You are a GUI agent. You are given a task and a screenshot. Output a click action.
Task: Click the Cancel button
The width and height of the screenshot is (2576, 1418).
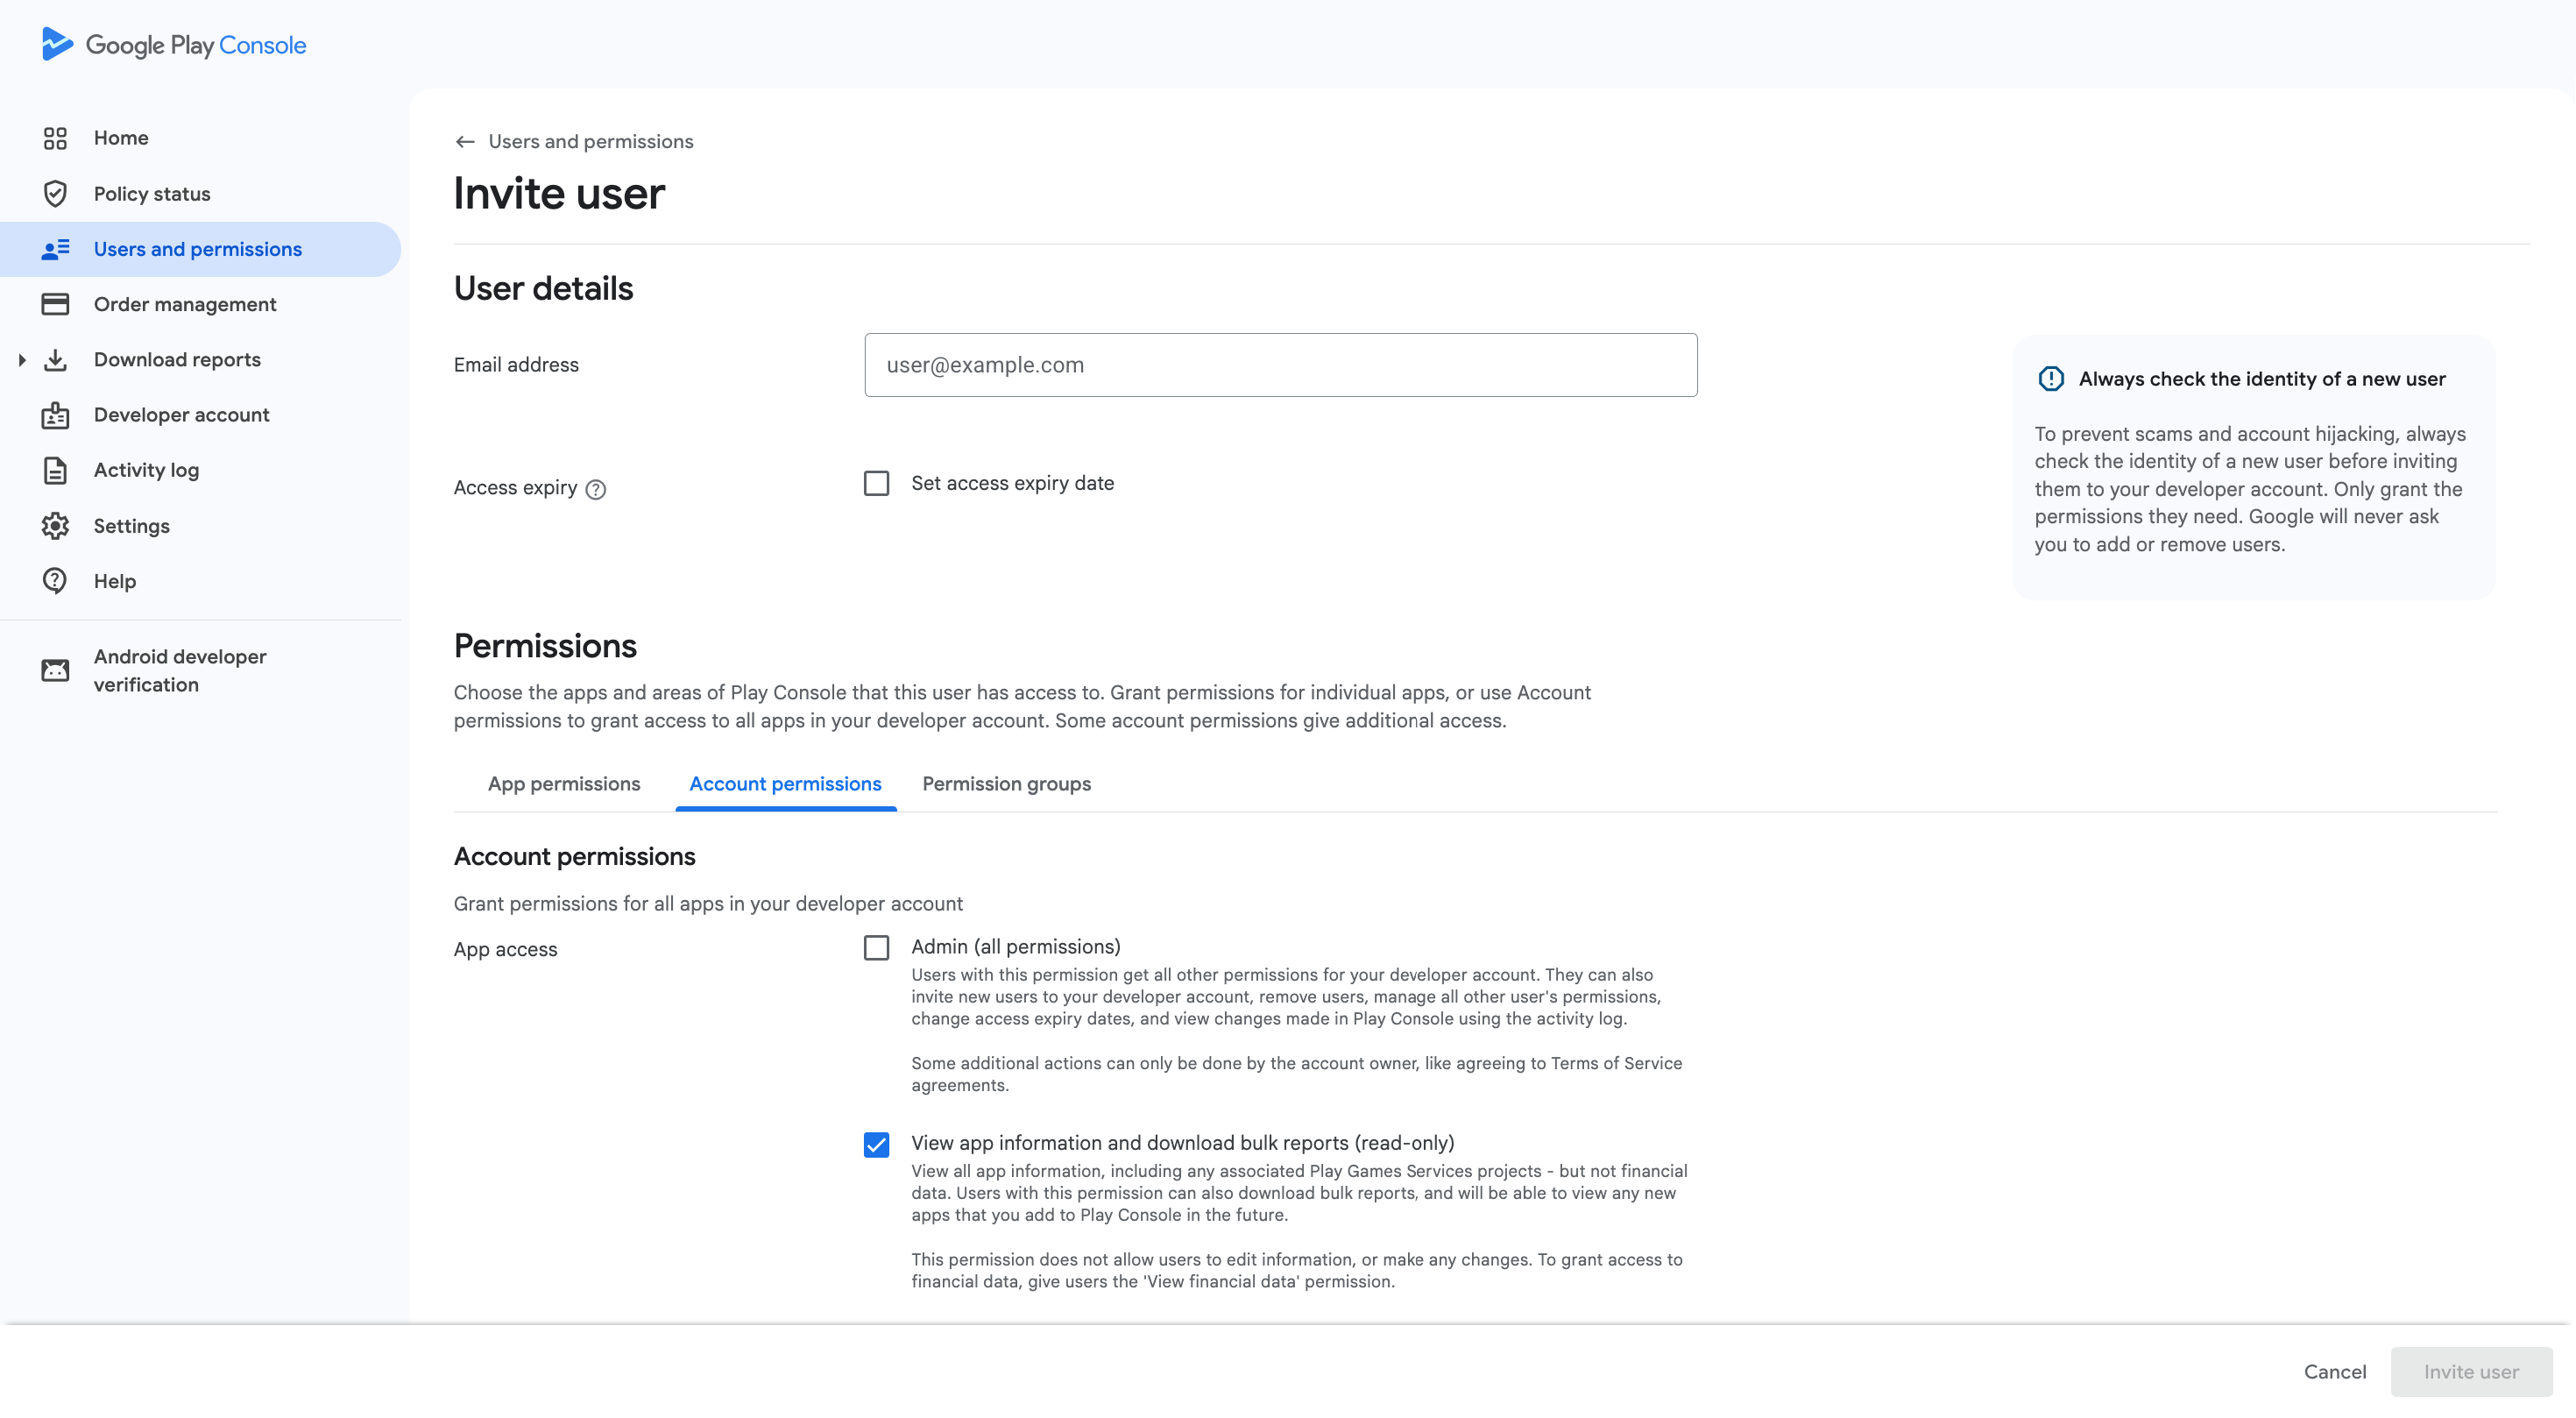(2334, 1372)
